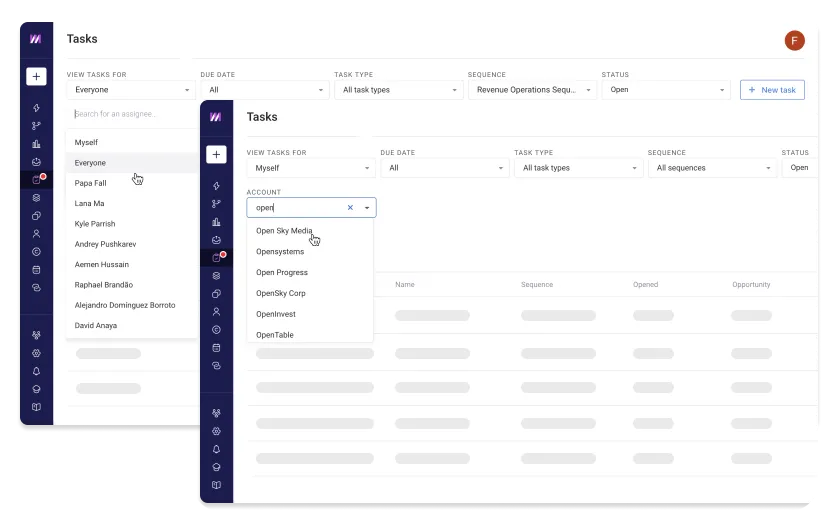Click the circled C icon in the front window sidebar

tap(216, 330)
